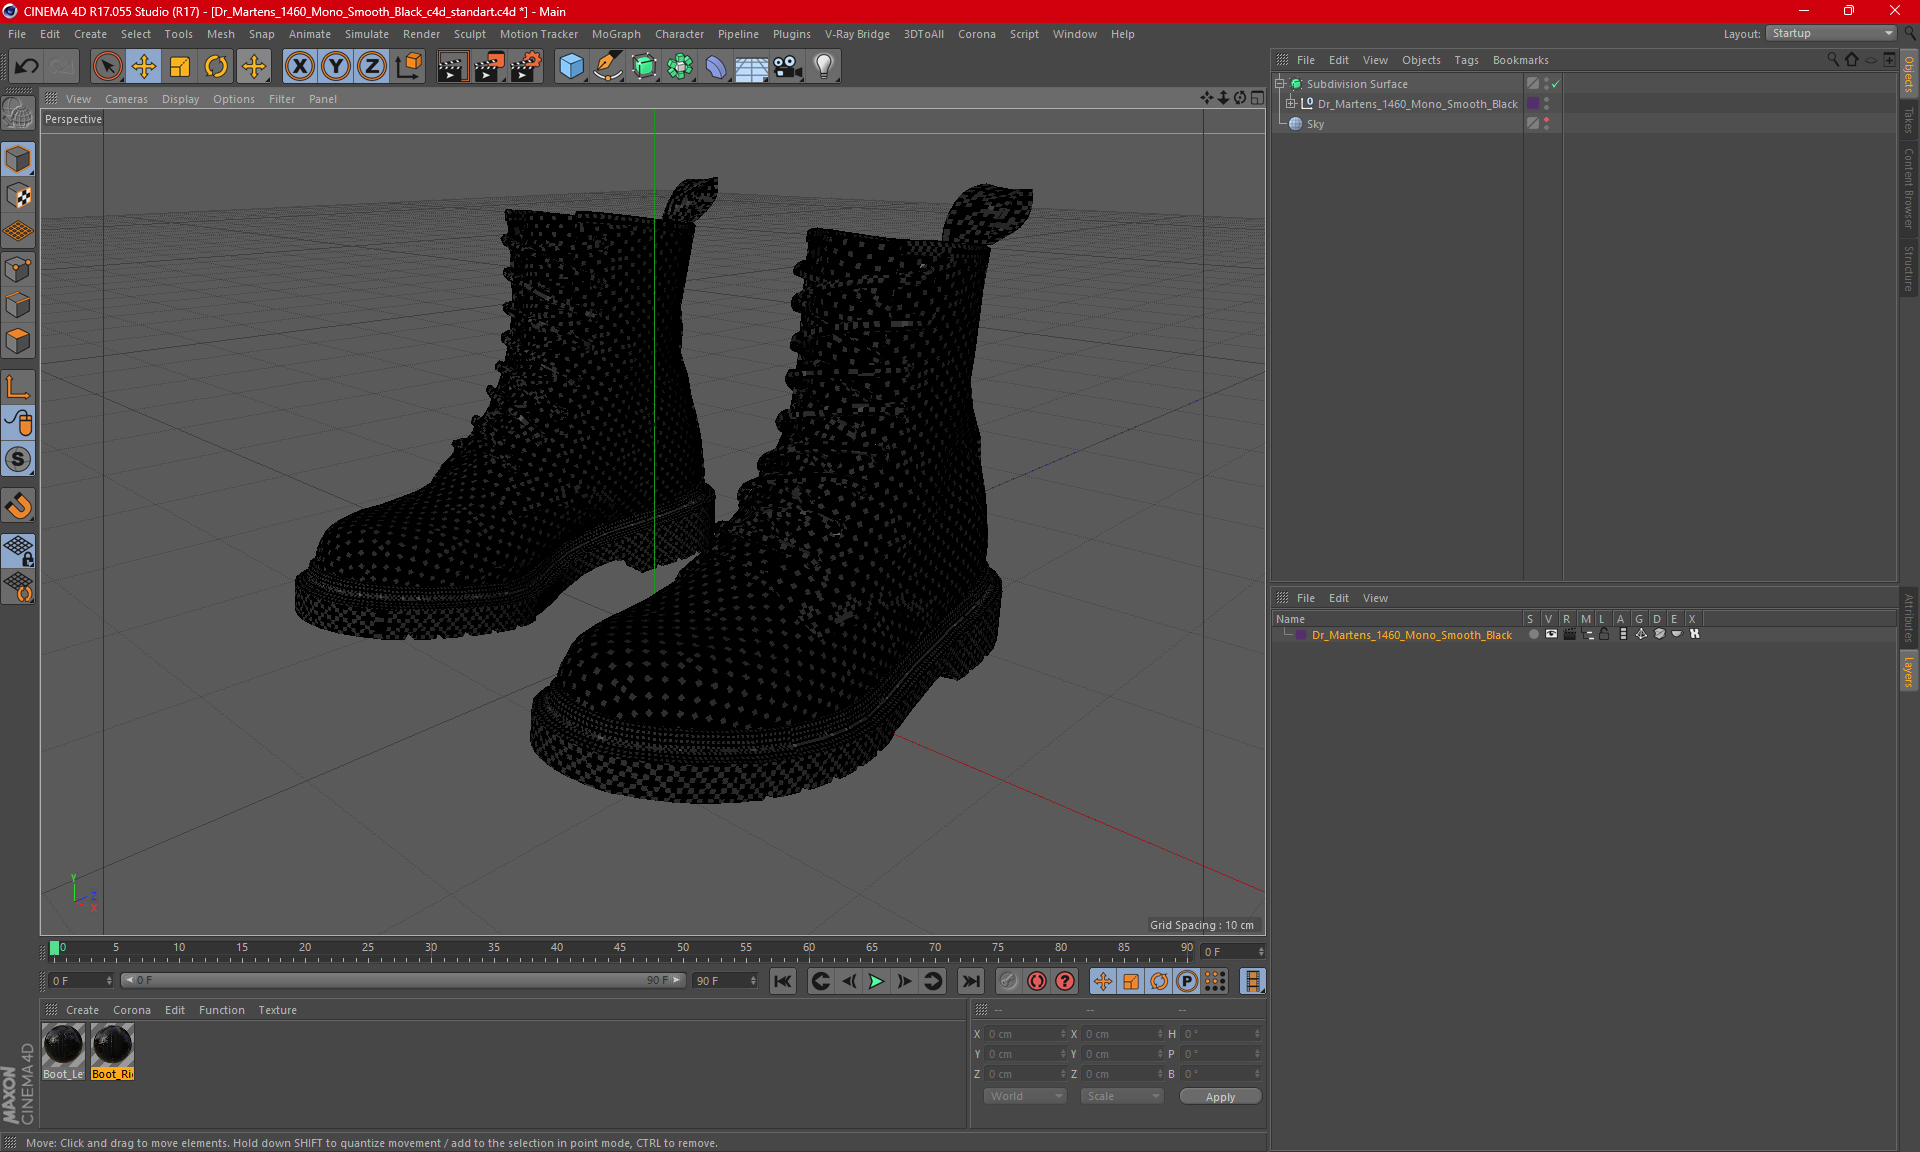The image size is (1920, 1152).
Task: Open the Layers side tab
Action: [1908, 671]
